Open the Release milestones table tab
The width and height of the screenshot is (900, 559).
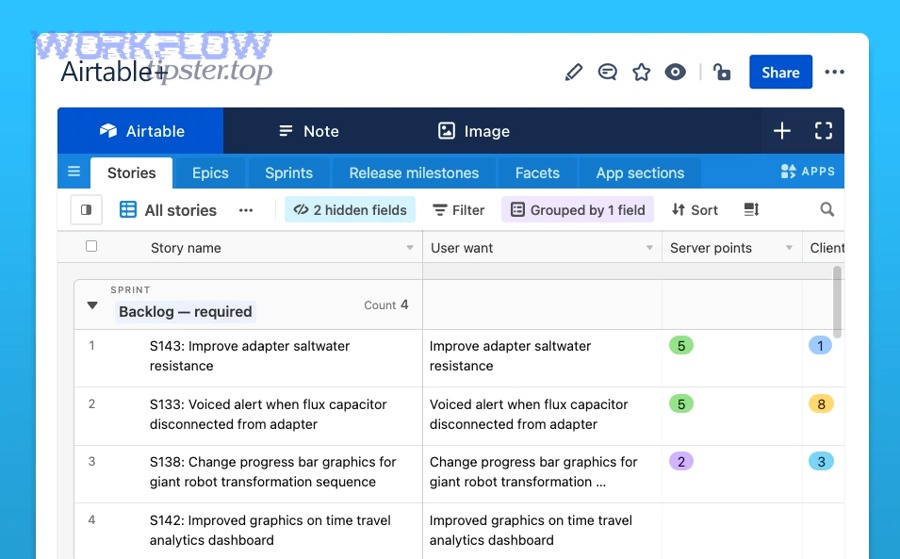pyautogui.click(x=414, y=173)
